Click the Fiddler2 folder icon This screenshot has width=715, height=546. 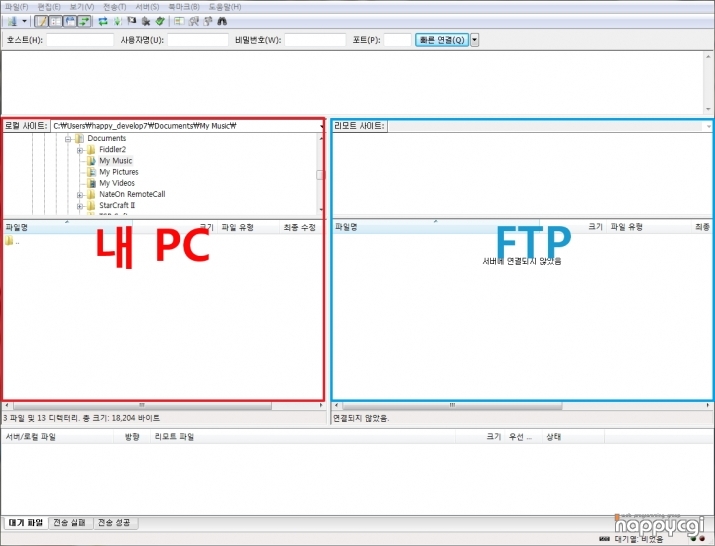tap(91, 150)
